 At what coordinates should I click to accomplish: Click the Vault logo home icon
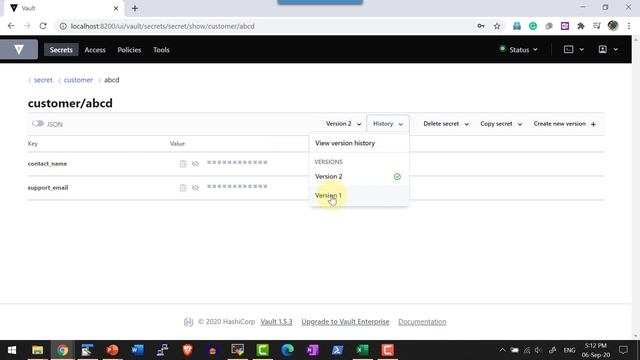click(x=19, y=49)
